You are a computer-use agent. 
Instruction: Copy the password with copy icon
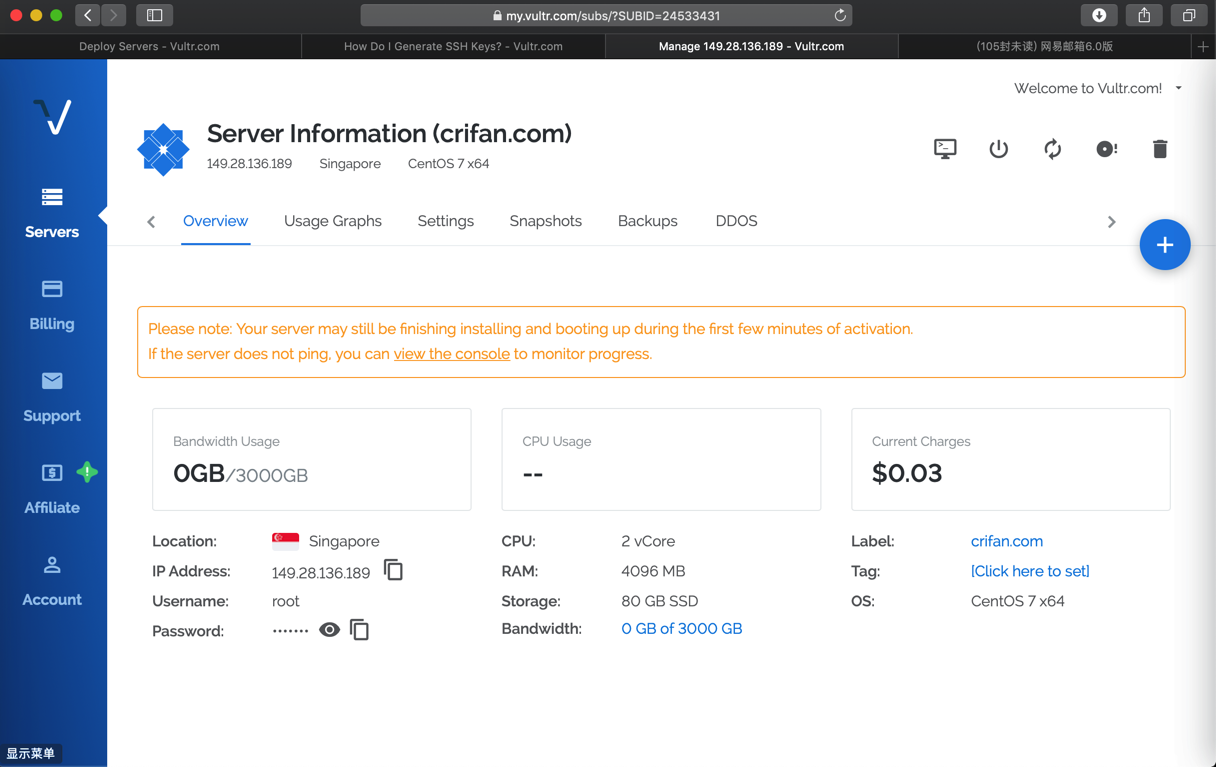[360, 630]
